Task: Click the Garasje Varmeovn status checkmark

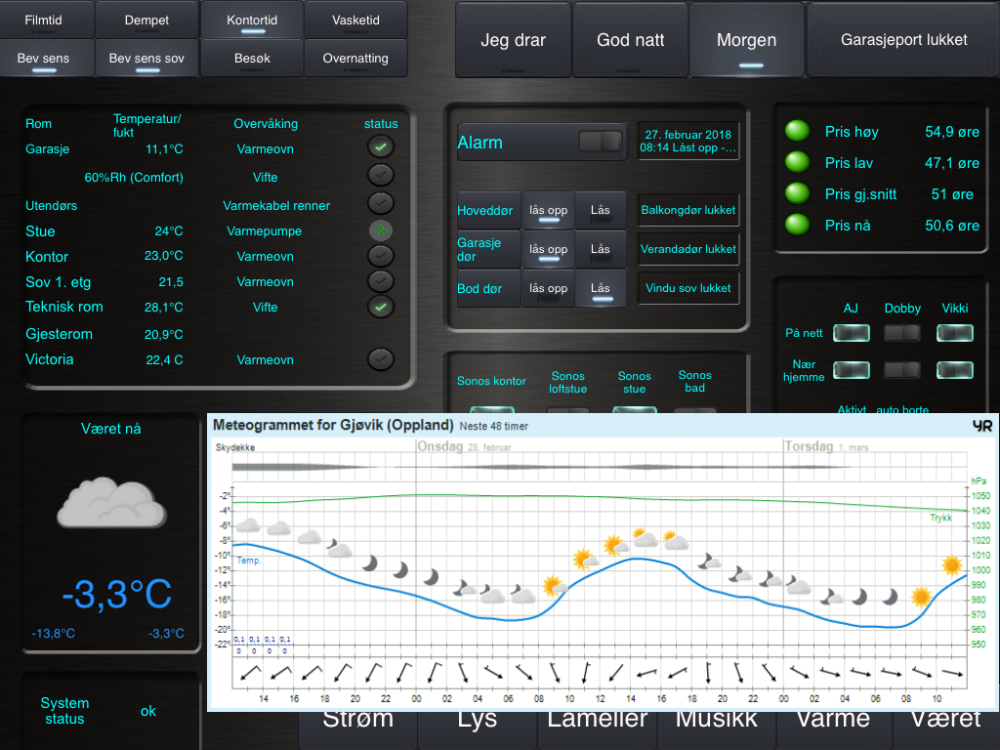Action: 380,148
